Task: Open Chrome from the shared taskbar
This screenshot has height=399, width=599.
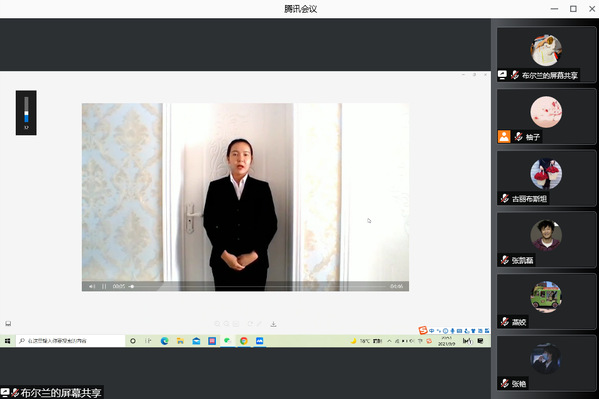Action: [244, 341]
